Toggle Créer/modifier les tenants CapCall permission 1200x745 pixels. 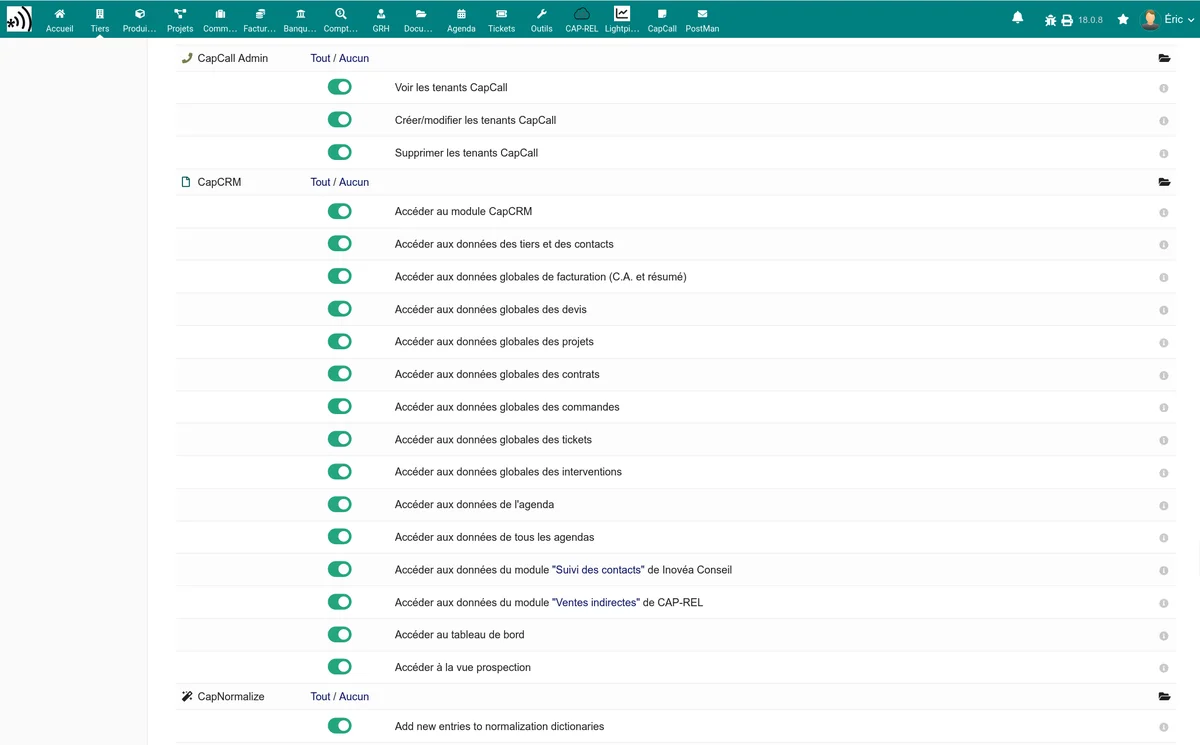point(340,120)
